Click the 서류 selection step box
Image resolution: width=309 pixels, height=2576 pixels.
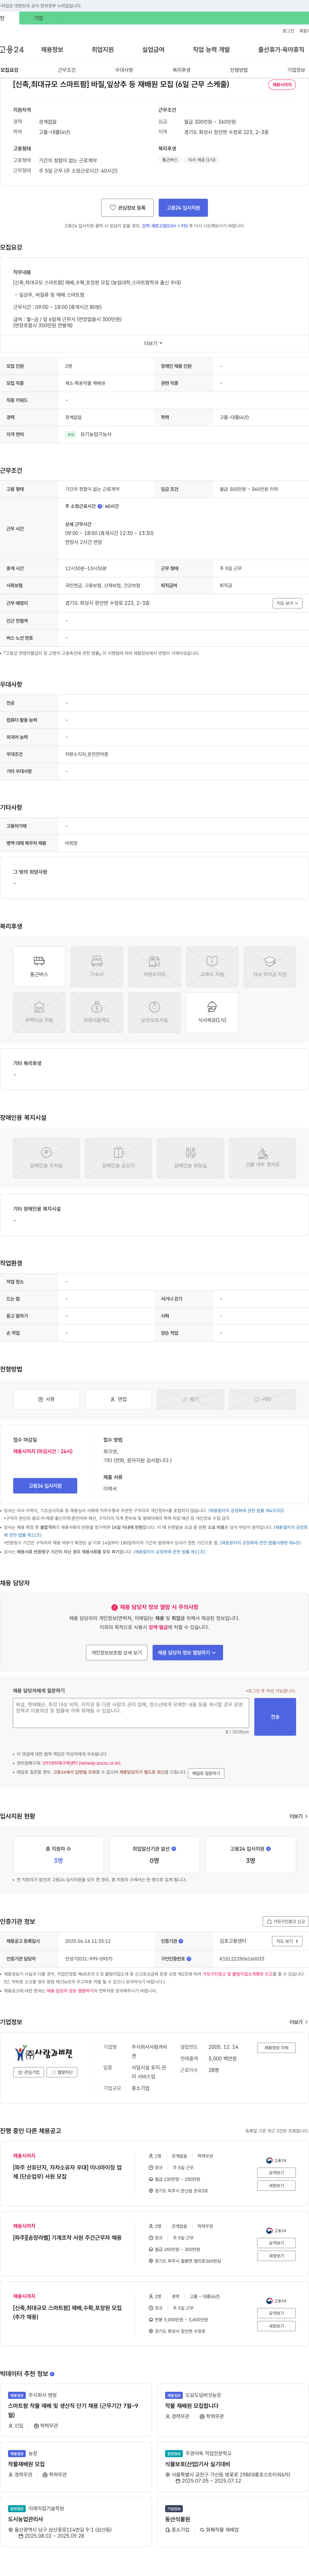click(46, 1399)
